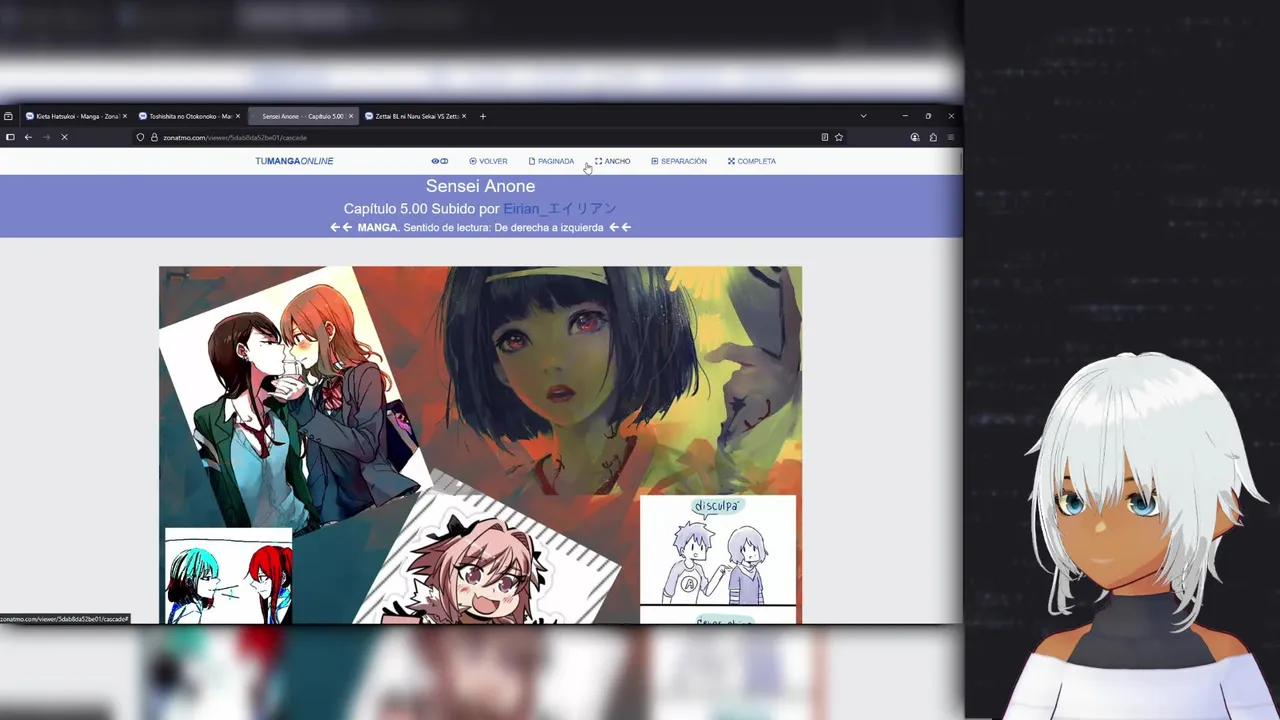Stop page loading with the X button
Viewport: 1280px width, 720px height.
(x=64, y=137)
